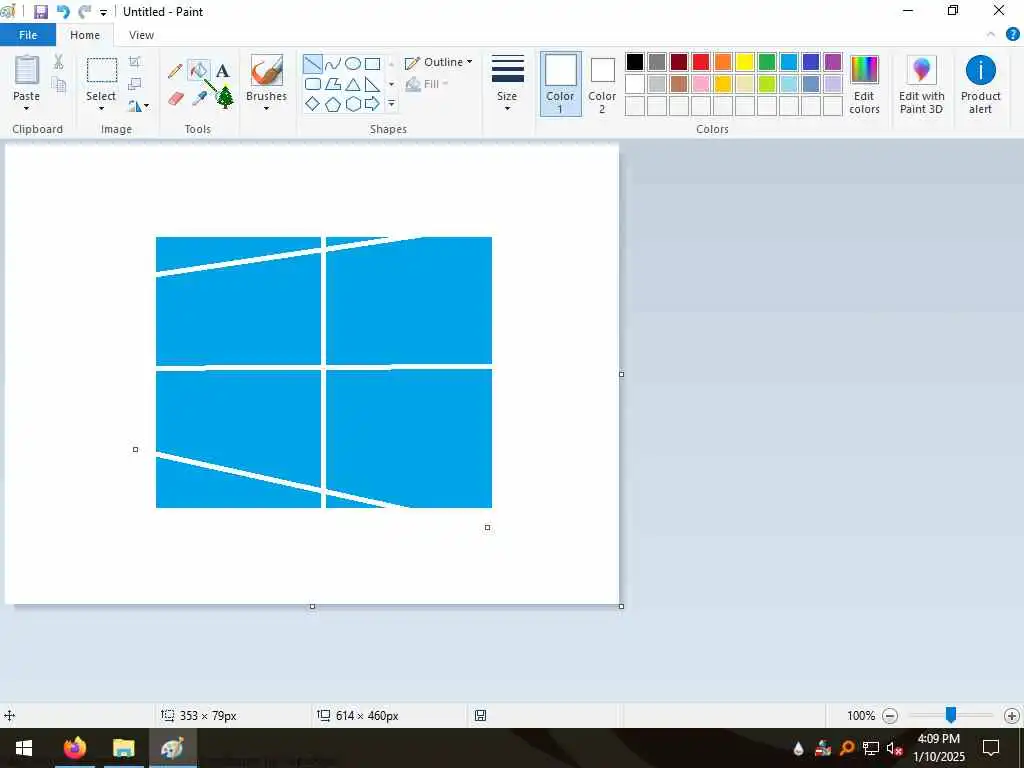This screenshot has width=1024, height=768.
Task: Click the Cut scissors icon
Action: tap(59, 62)
